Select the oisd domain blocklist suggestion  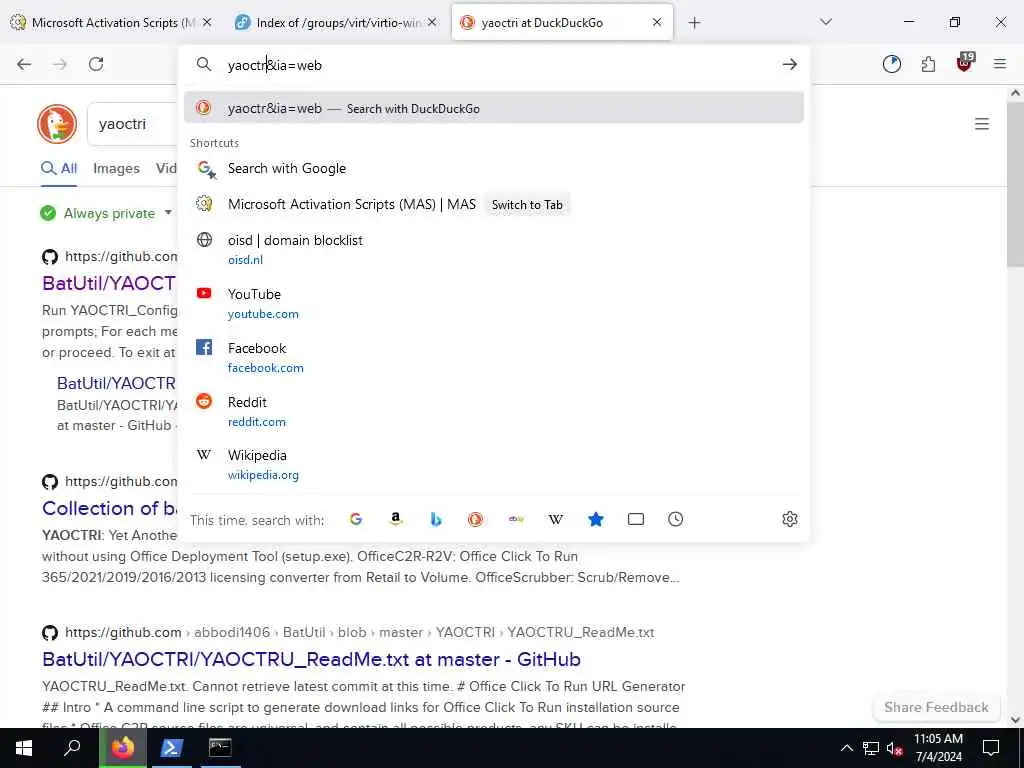(494, 249)
